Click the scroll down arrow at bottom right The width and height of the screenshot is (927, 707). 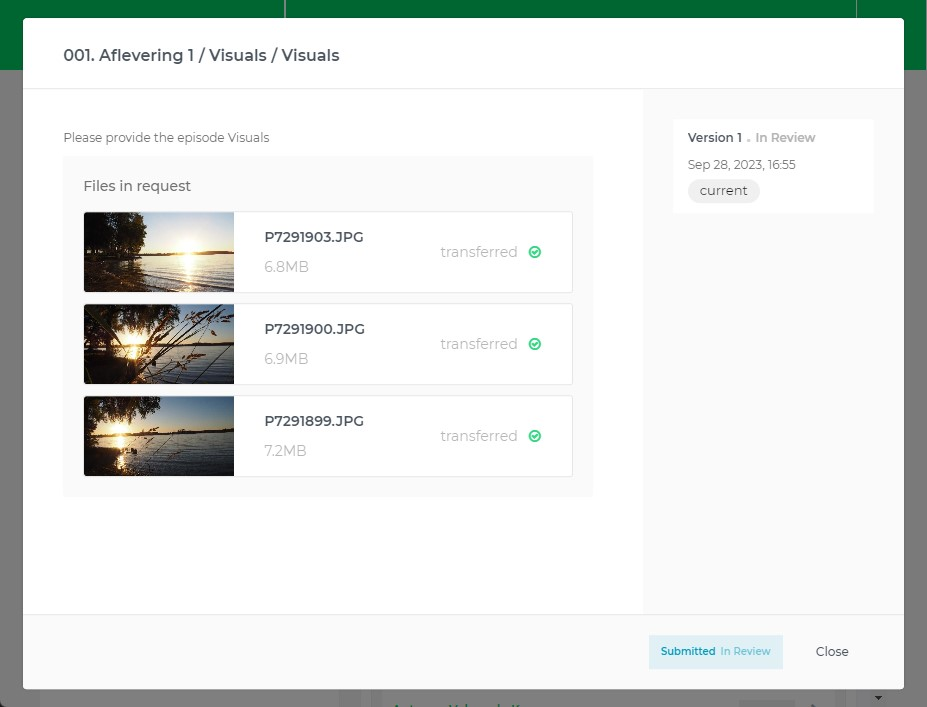[879, 698]
